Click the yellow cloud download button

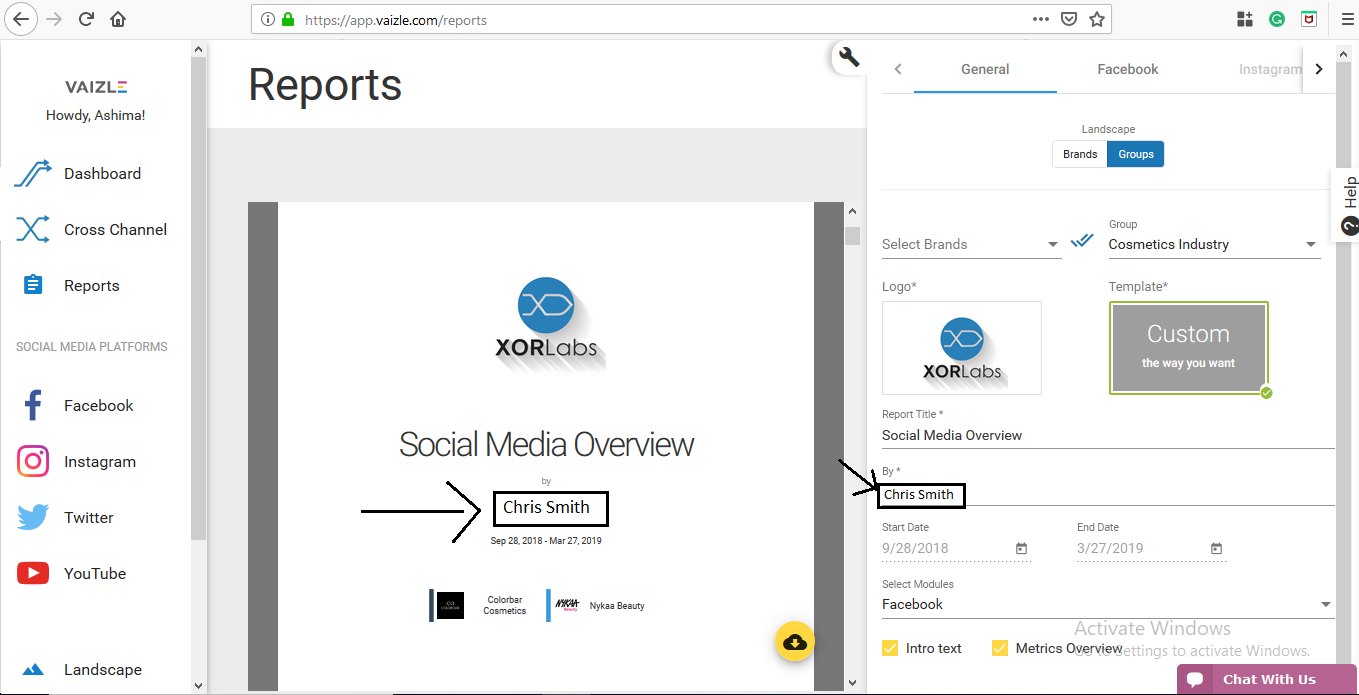pos(795,642)
